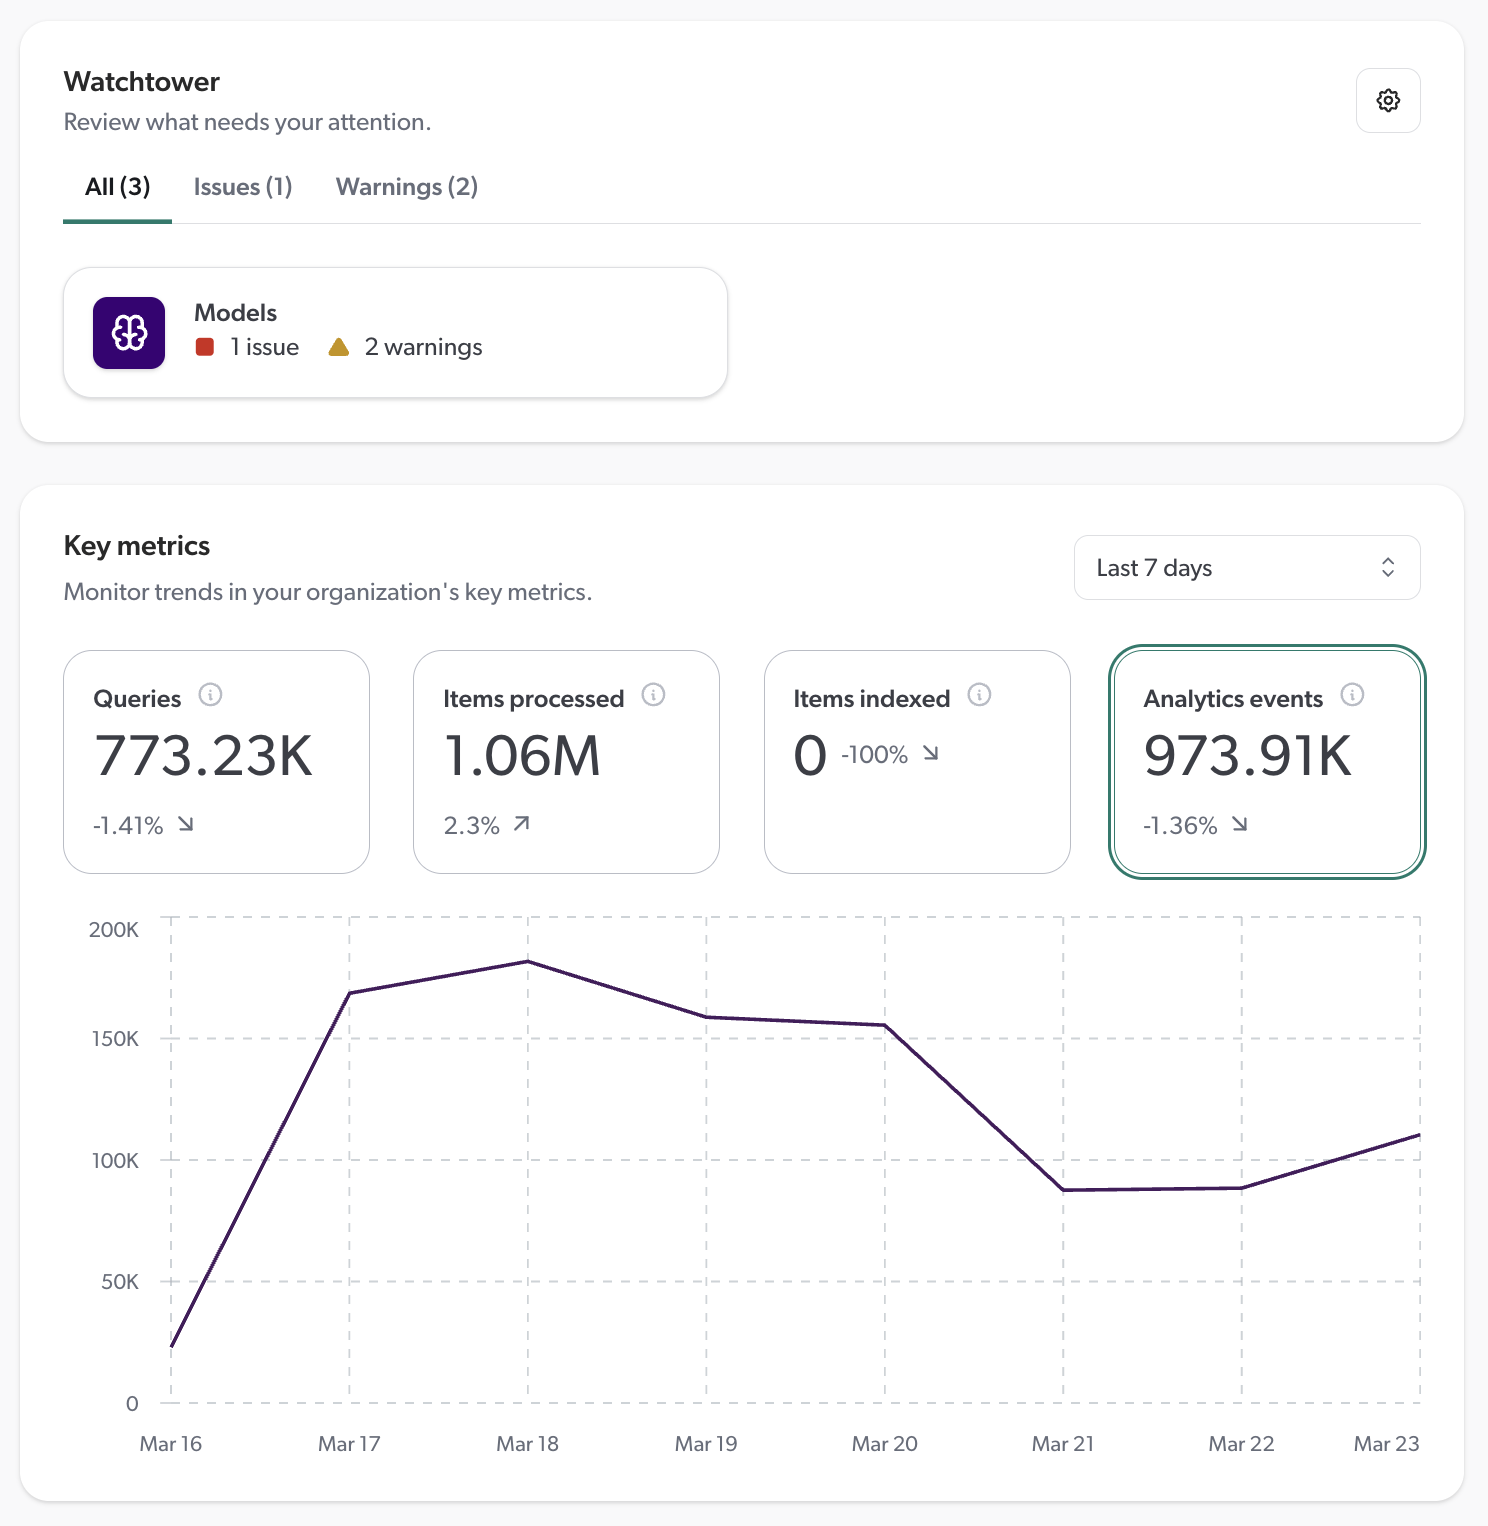Click the upward trend arrow under Items processed
The height and width of the screenshot is (1526, 1488).
tap(521, 824)
